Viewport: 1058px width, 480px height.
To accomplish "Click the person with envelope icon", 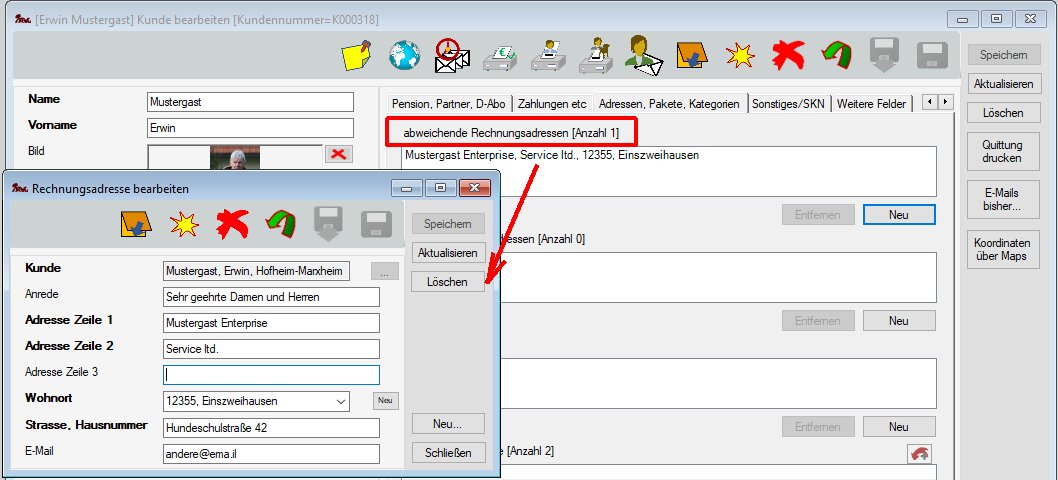I will [644, 56].
